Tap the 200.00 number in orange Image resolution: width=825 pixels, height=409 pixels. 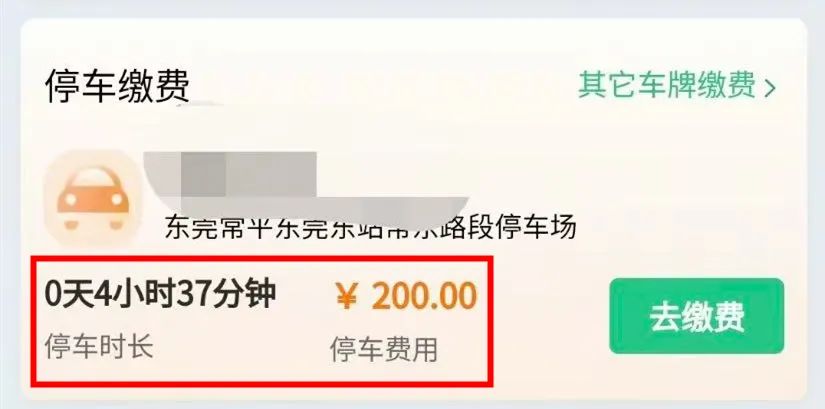[424, 296]
